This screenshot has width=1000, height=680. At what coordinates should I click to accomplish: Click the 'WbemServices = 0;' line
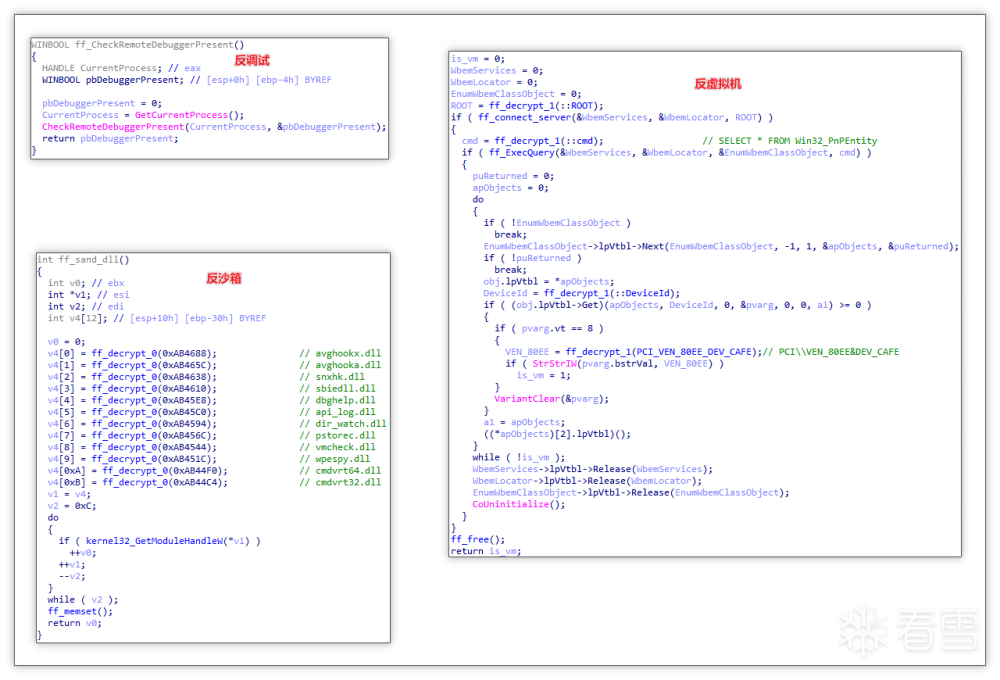tap(497, 71)
